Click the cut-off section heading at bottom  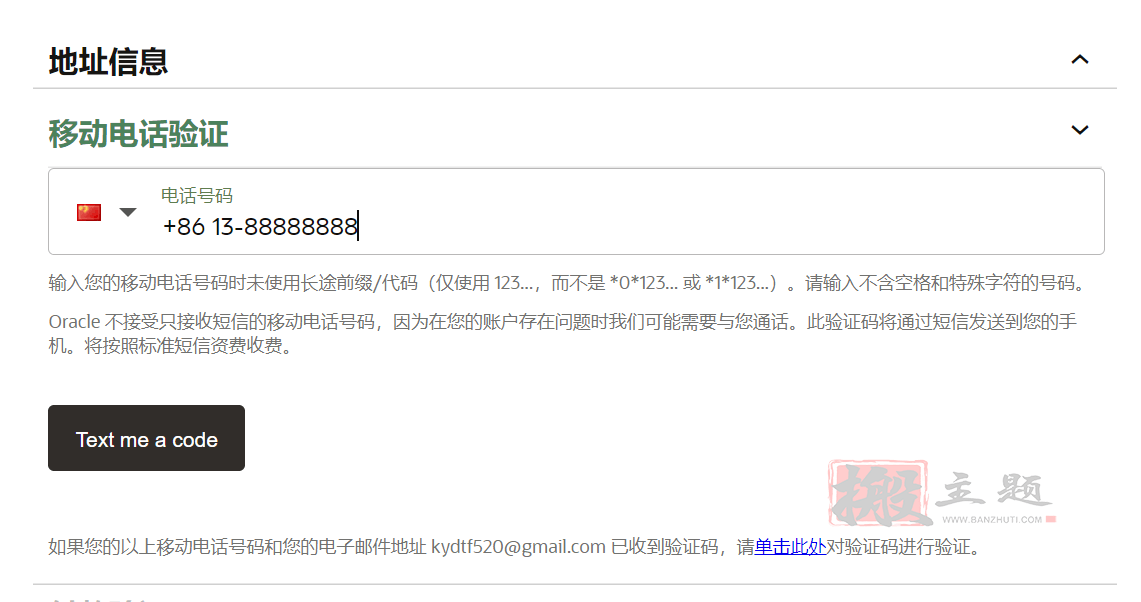[98, 599]
